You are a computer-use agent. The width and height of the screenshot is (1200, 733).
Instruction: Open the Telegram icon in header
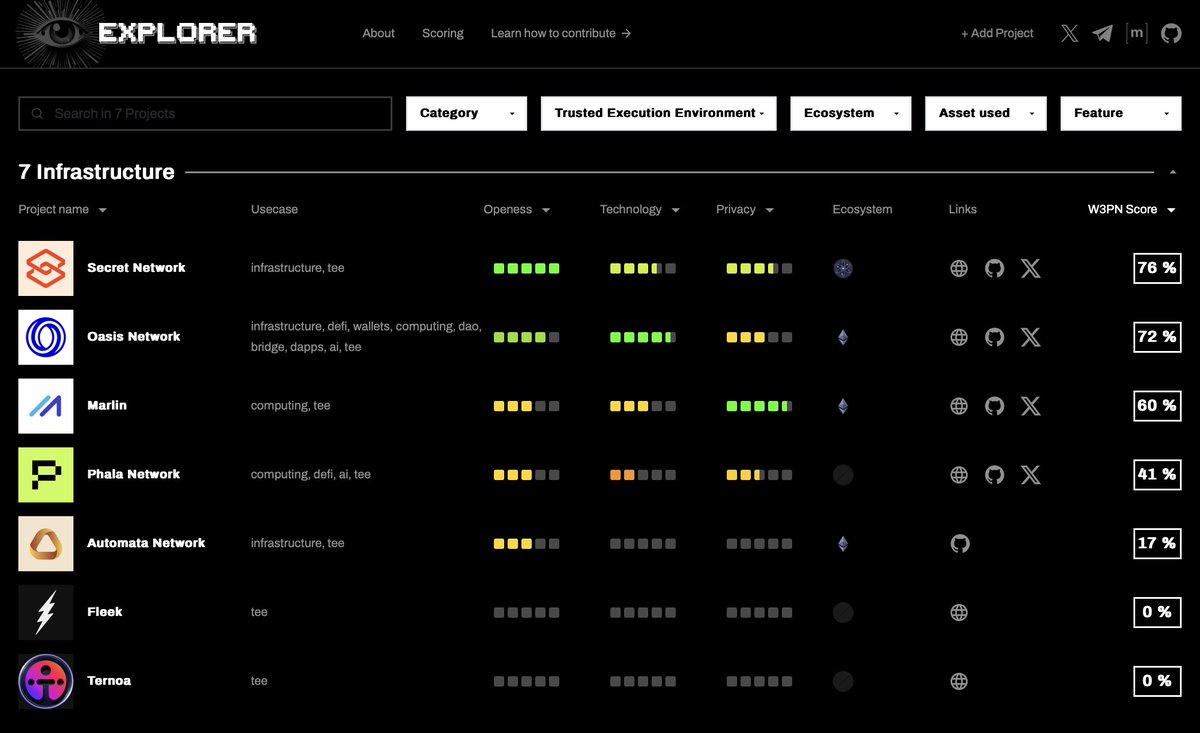[x=1103, y=33]
